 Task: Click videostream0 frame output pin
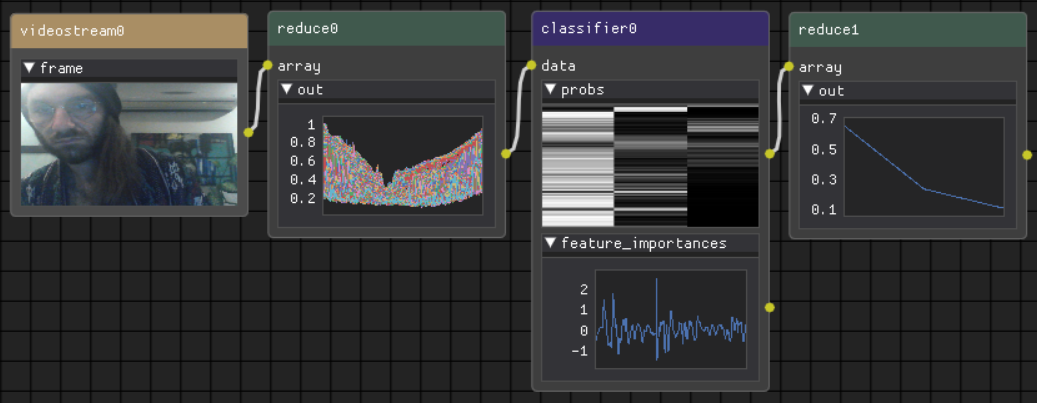[x=248, y=132]
